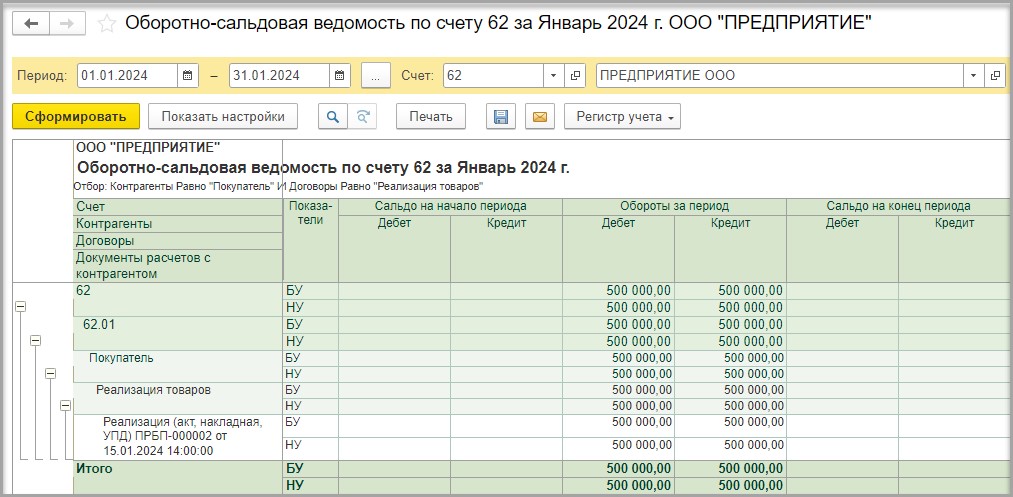Add report to favorites with star icon
This screenshot has height=497, width=1013.
107,23
